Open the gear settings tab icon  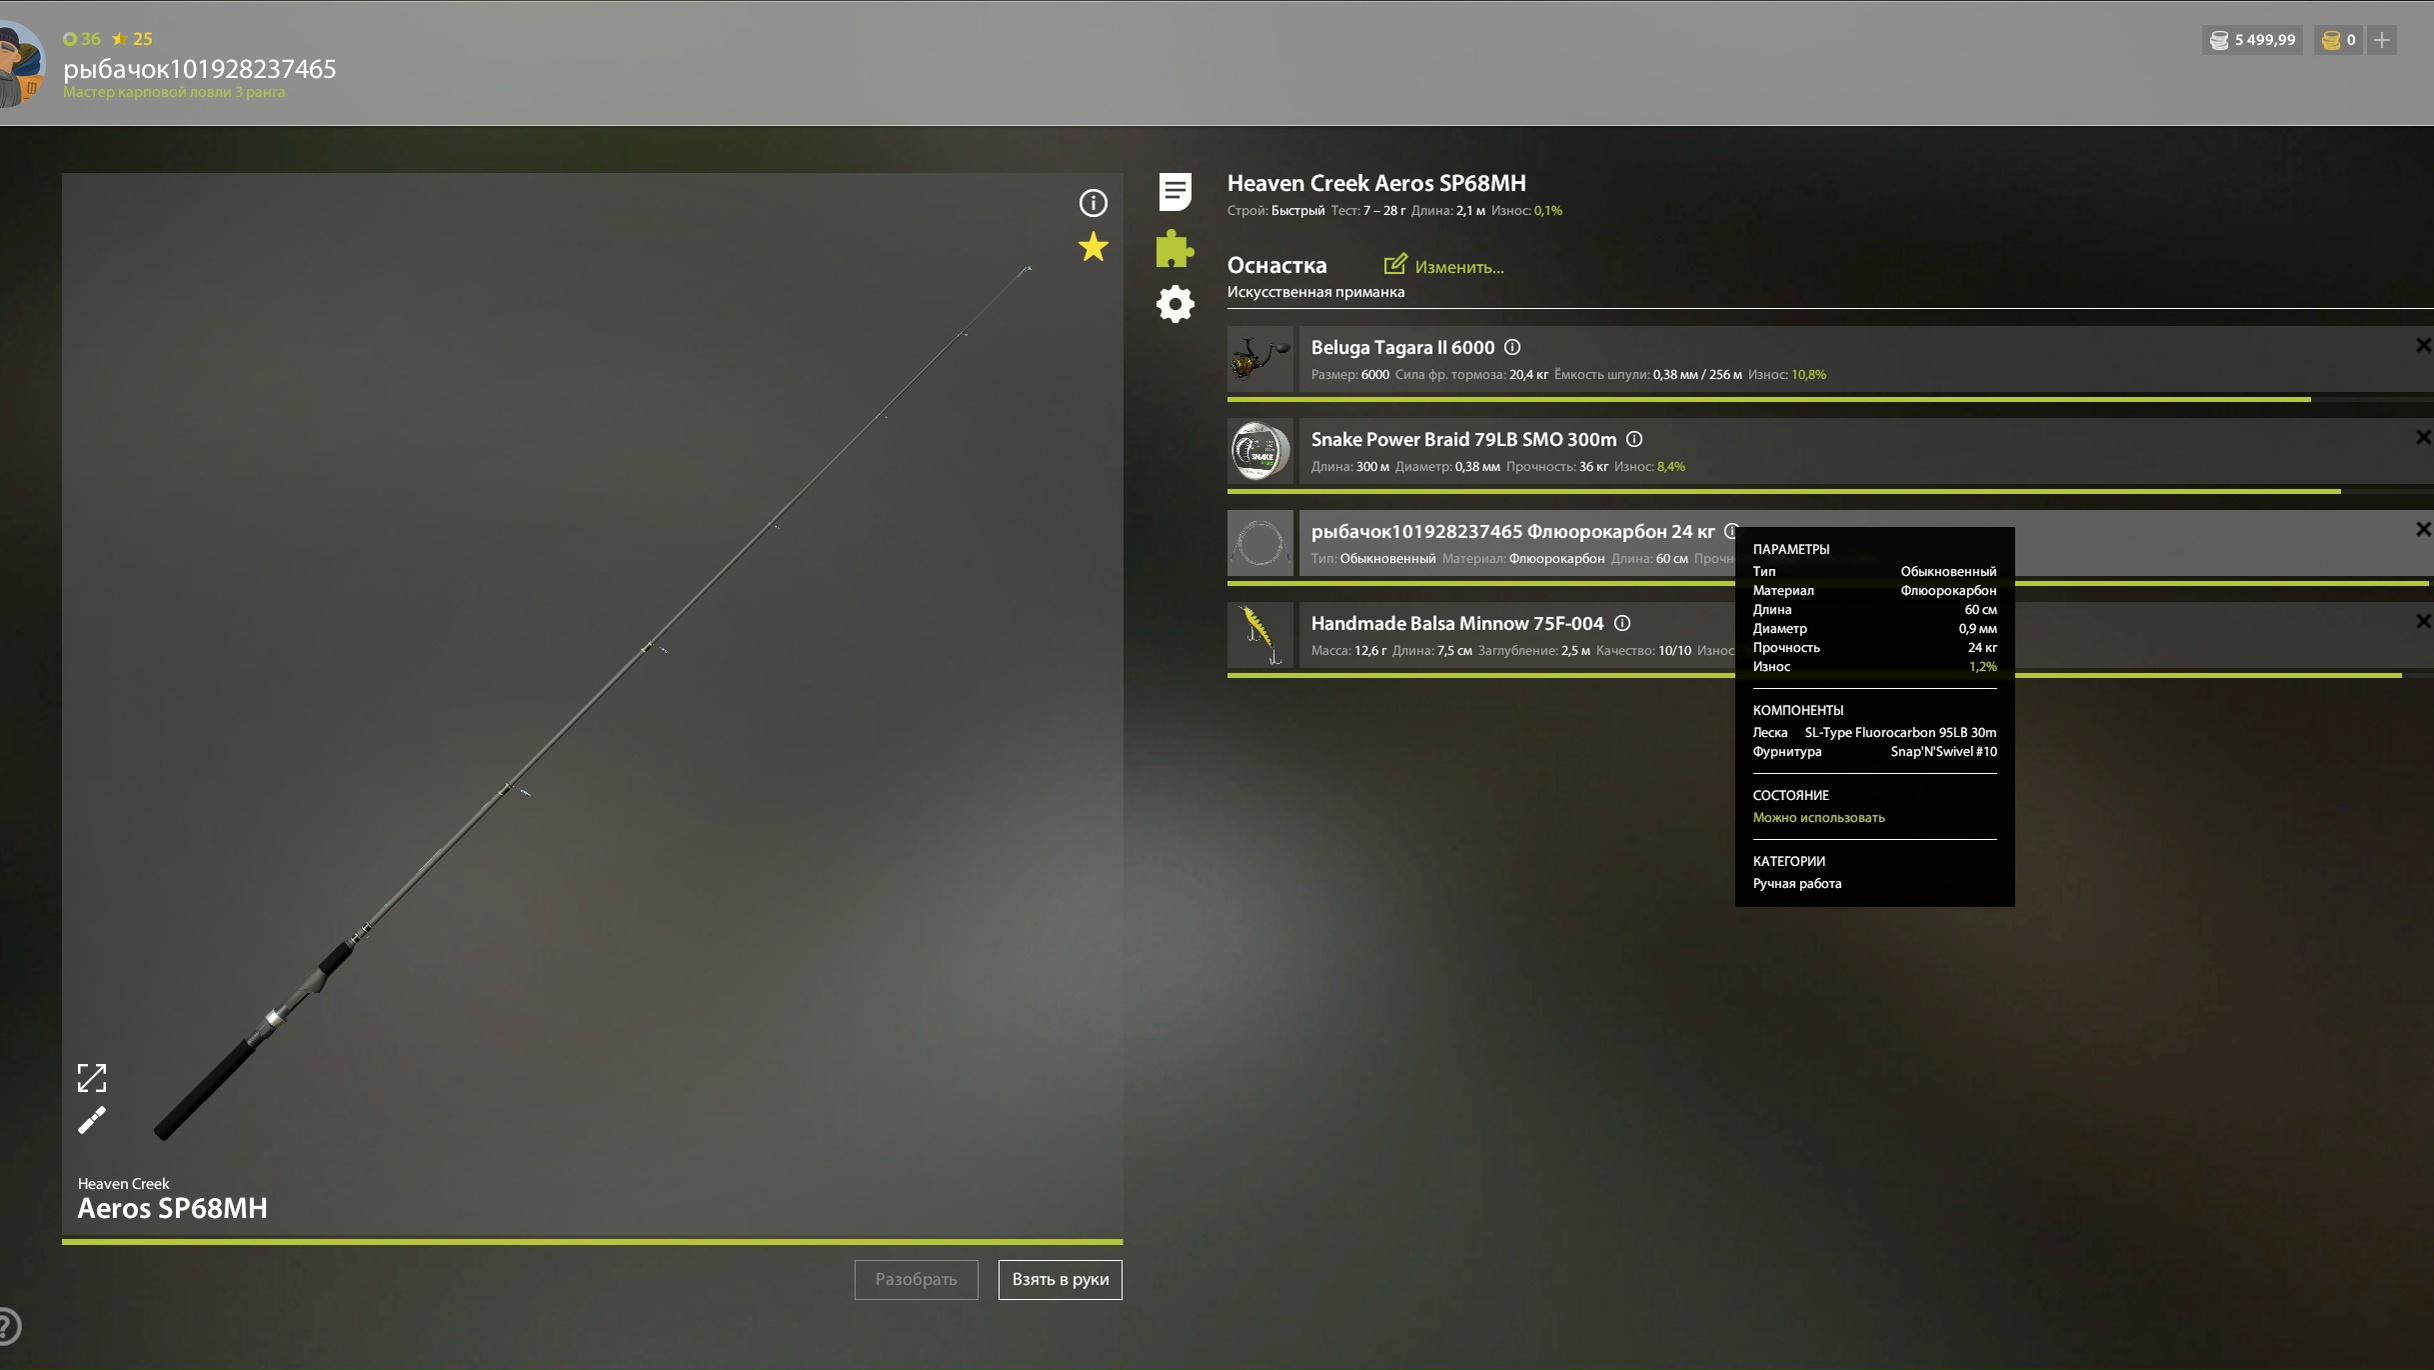click(1174, 304)
